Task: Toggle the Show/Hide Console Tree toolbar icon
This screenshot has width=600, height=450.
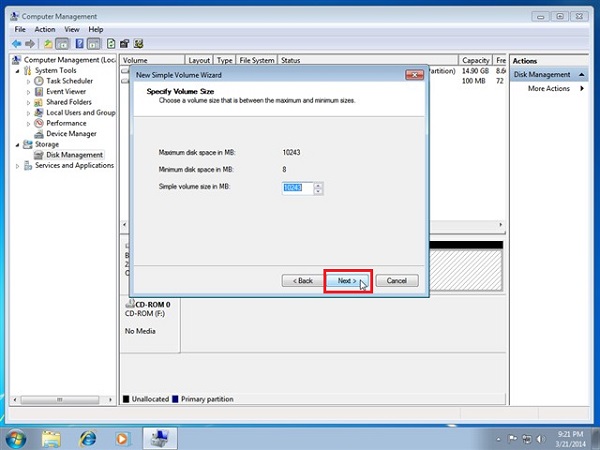Action: tap(63, 44)
